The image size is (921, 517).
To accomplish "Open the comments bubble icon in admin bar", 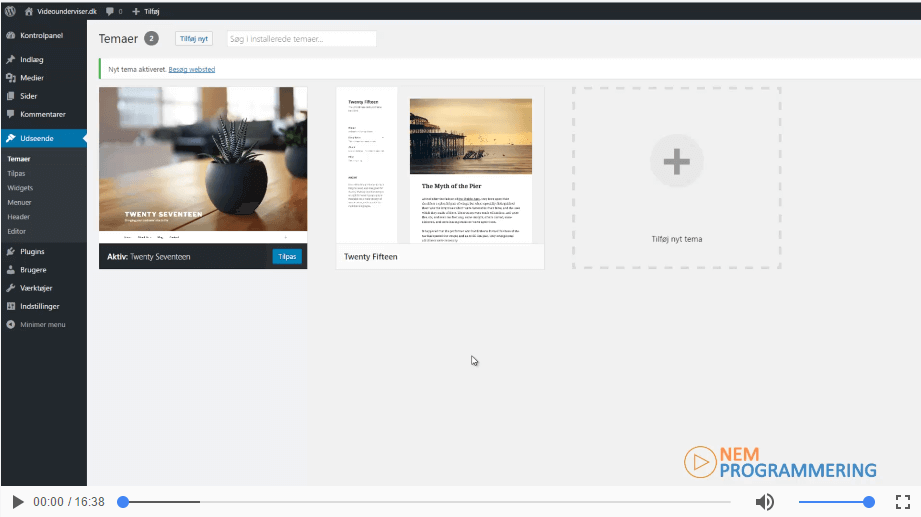I will click(x=110, y=11).
